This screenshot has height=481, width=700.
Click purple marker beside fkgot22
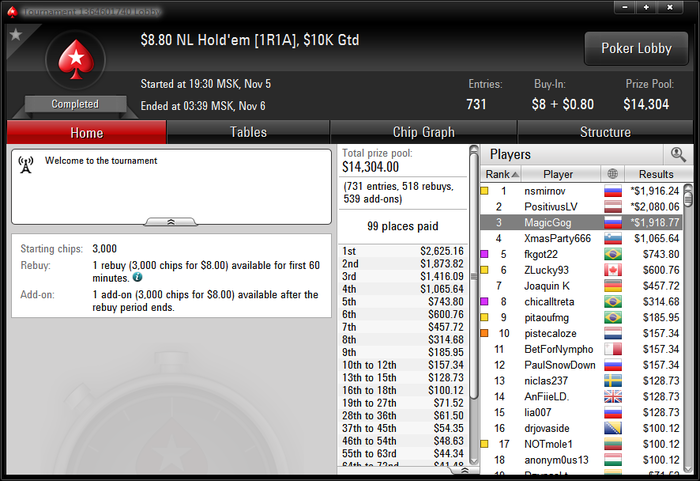pyautogui.click(x=484, y=254)
